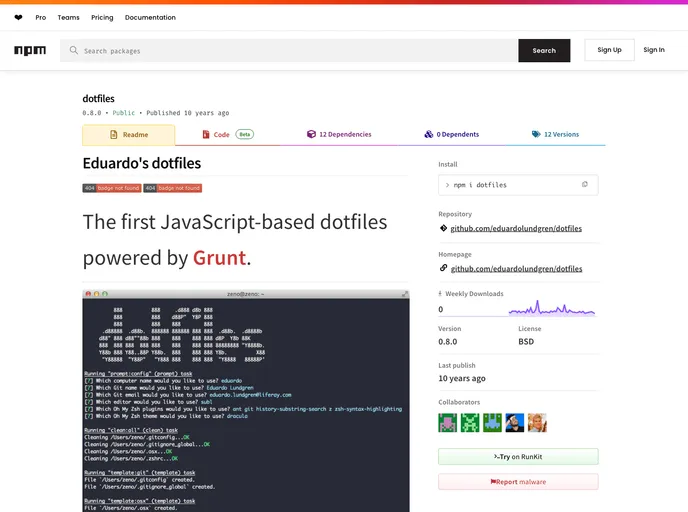Switch to the Readme tab
The height and width of the screenshot is (512, 688).
pos(129,135)
